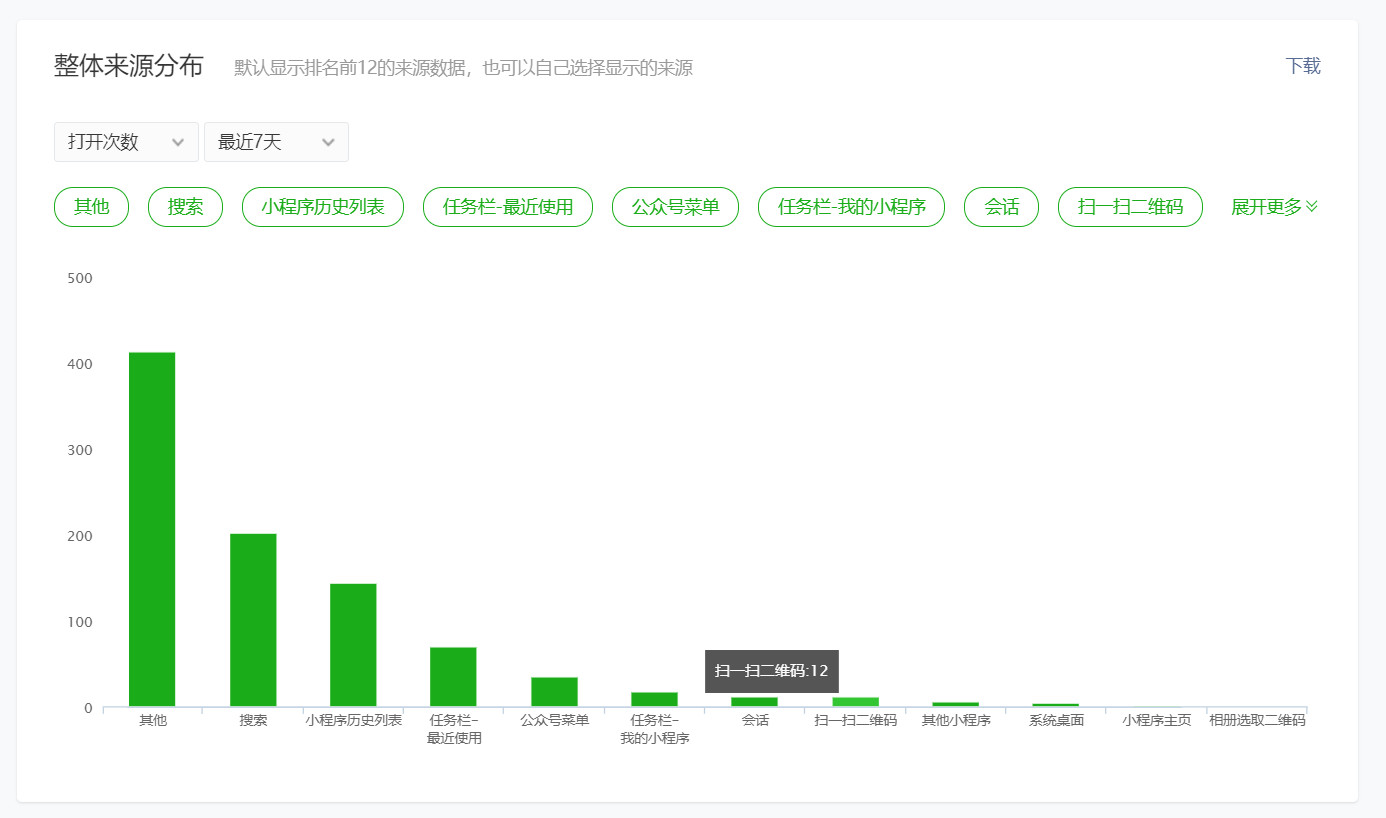Image resolution: width=1386 pixels, height=818 pixels.
Task: Toggle the 任务栏-我的小程序 filter tag
Action: click(x=851, y=207)
